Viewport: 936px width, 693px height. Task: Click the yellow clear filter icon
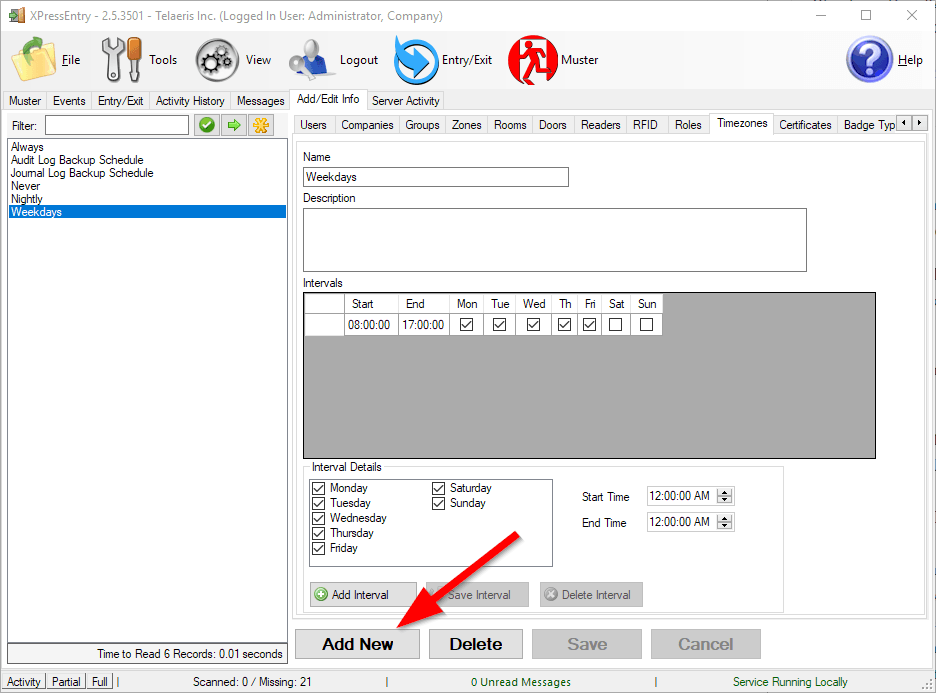pos(260,125)
